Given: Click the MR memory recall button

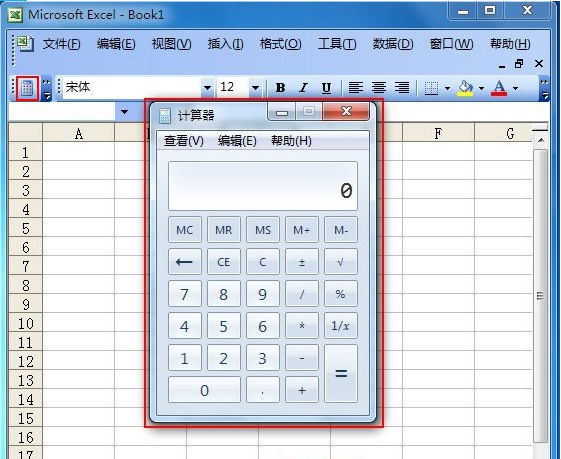Looking at the screenshot, I should pyautogui.click(x=224, y=229).
